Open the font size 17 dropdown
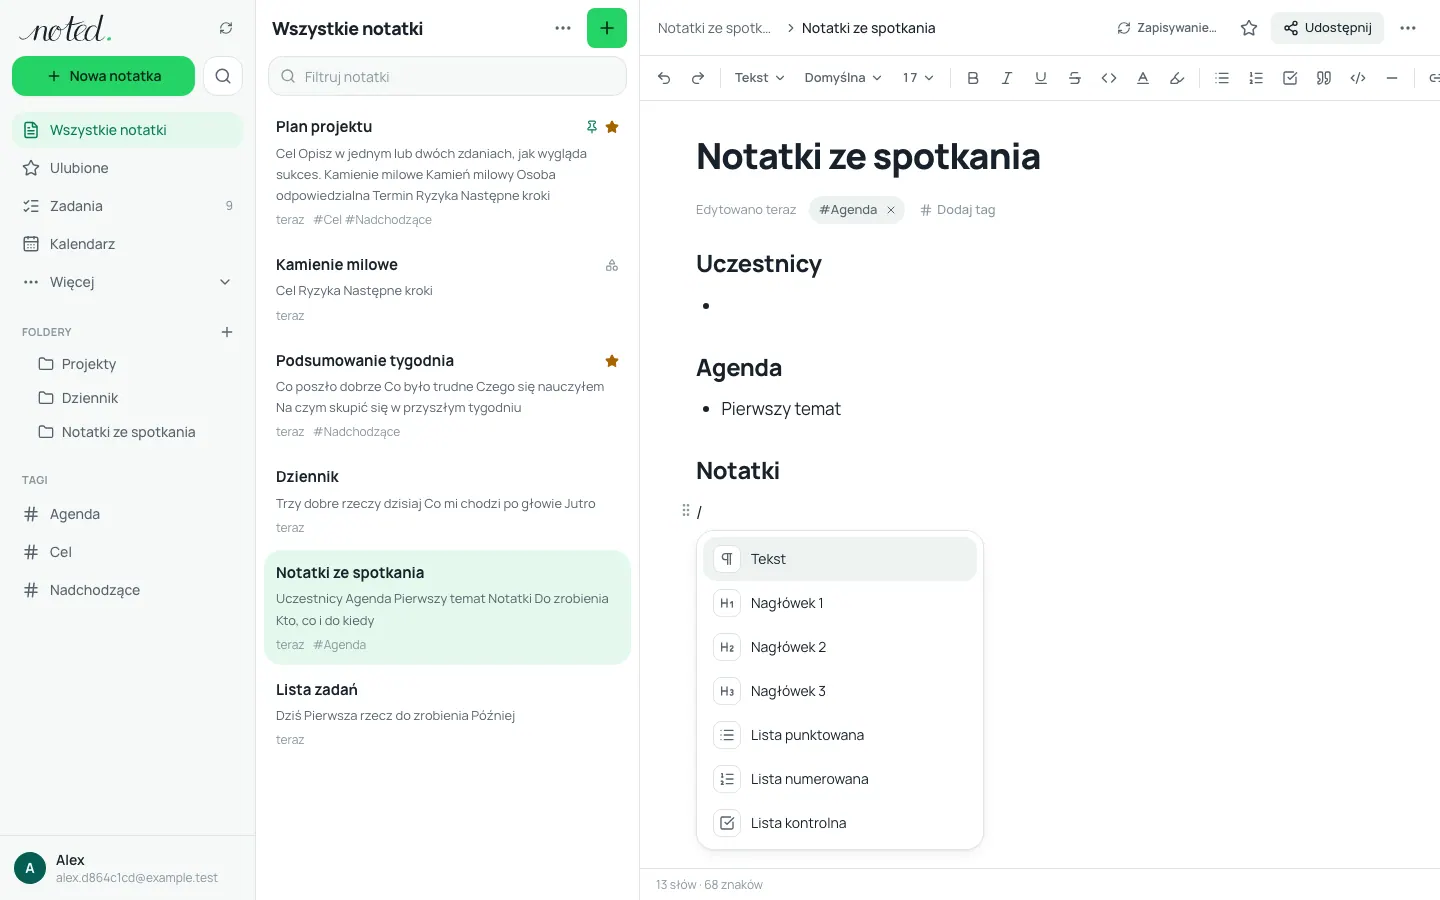The image size is (1440, 900). (x=918, y=78)
